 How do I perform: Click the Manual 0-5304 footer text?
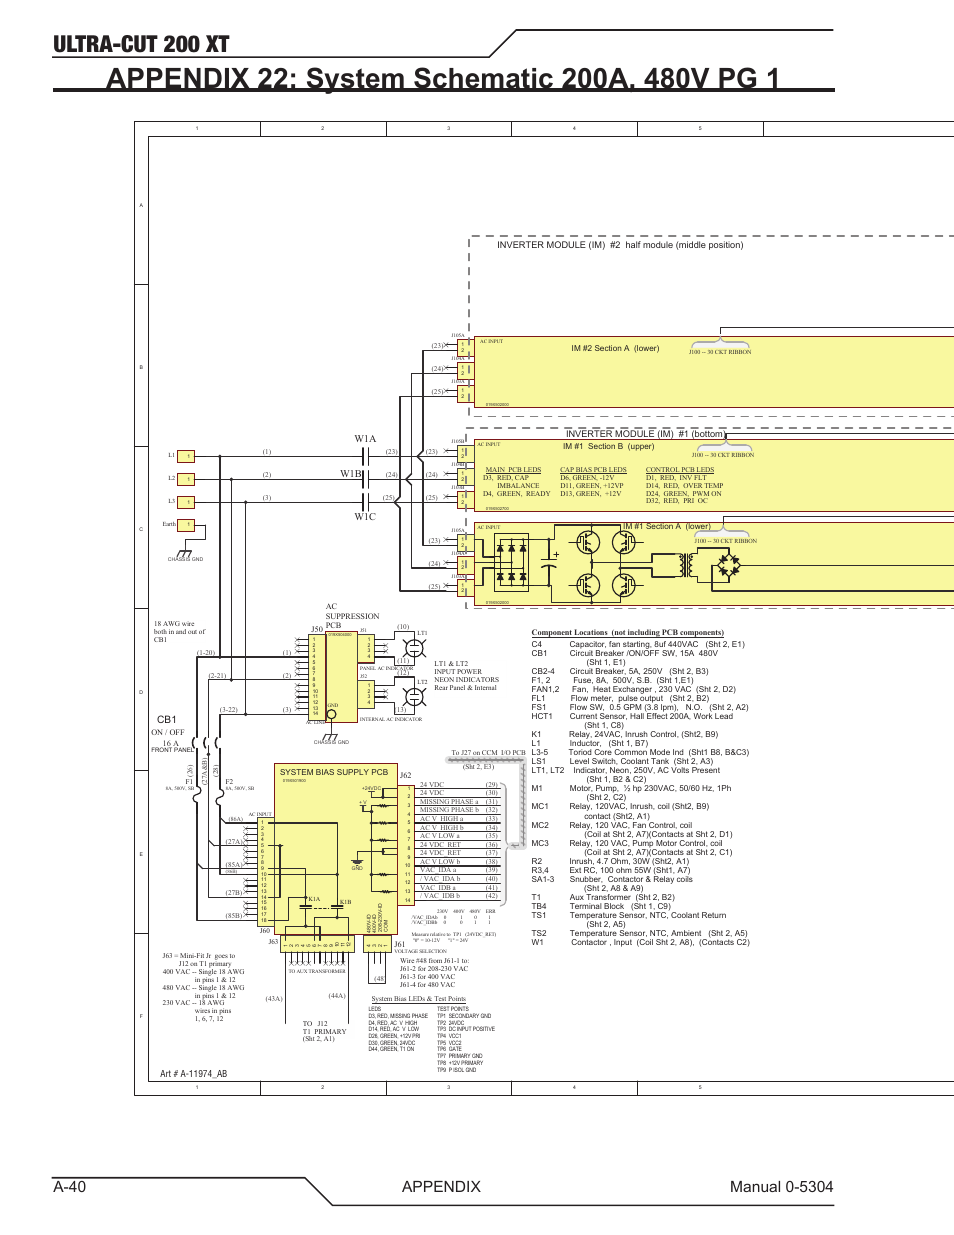tap(781, 1186)
